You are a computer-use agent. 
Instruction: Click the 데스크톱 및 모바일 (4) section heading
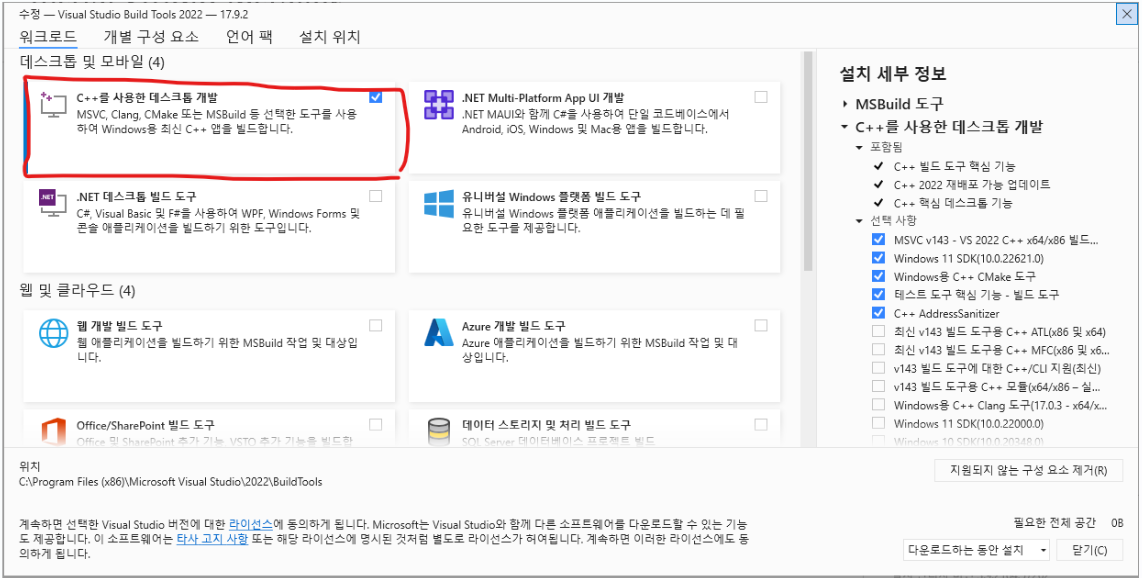(92, 63)
